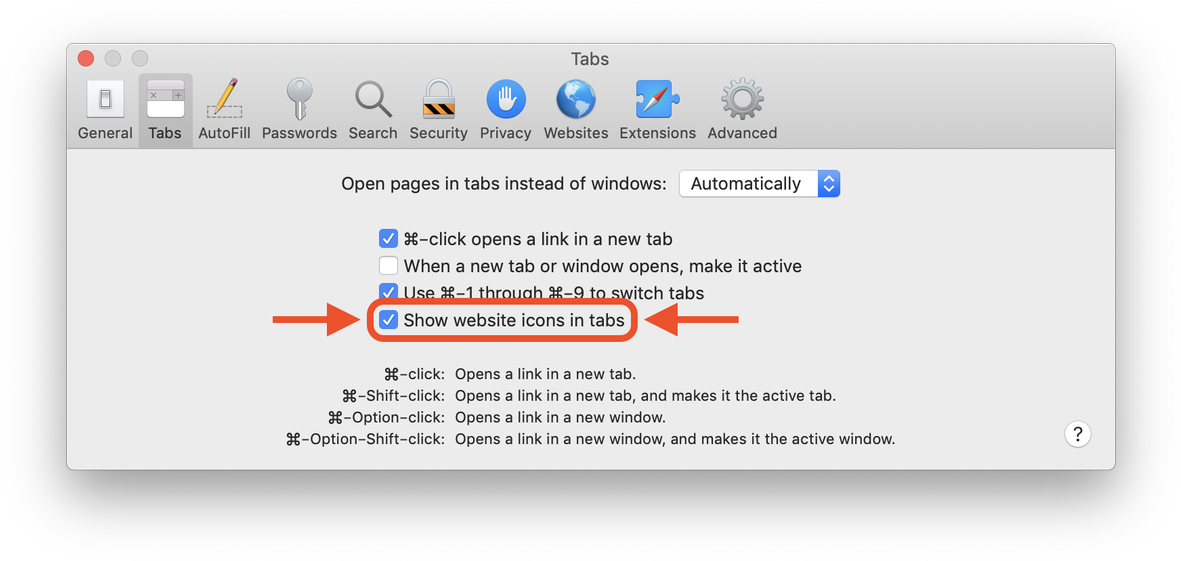Switch to the Tabs pane label
This screenshot has width=1181, height=561.
coord(165,133)
